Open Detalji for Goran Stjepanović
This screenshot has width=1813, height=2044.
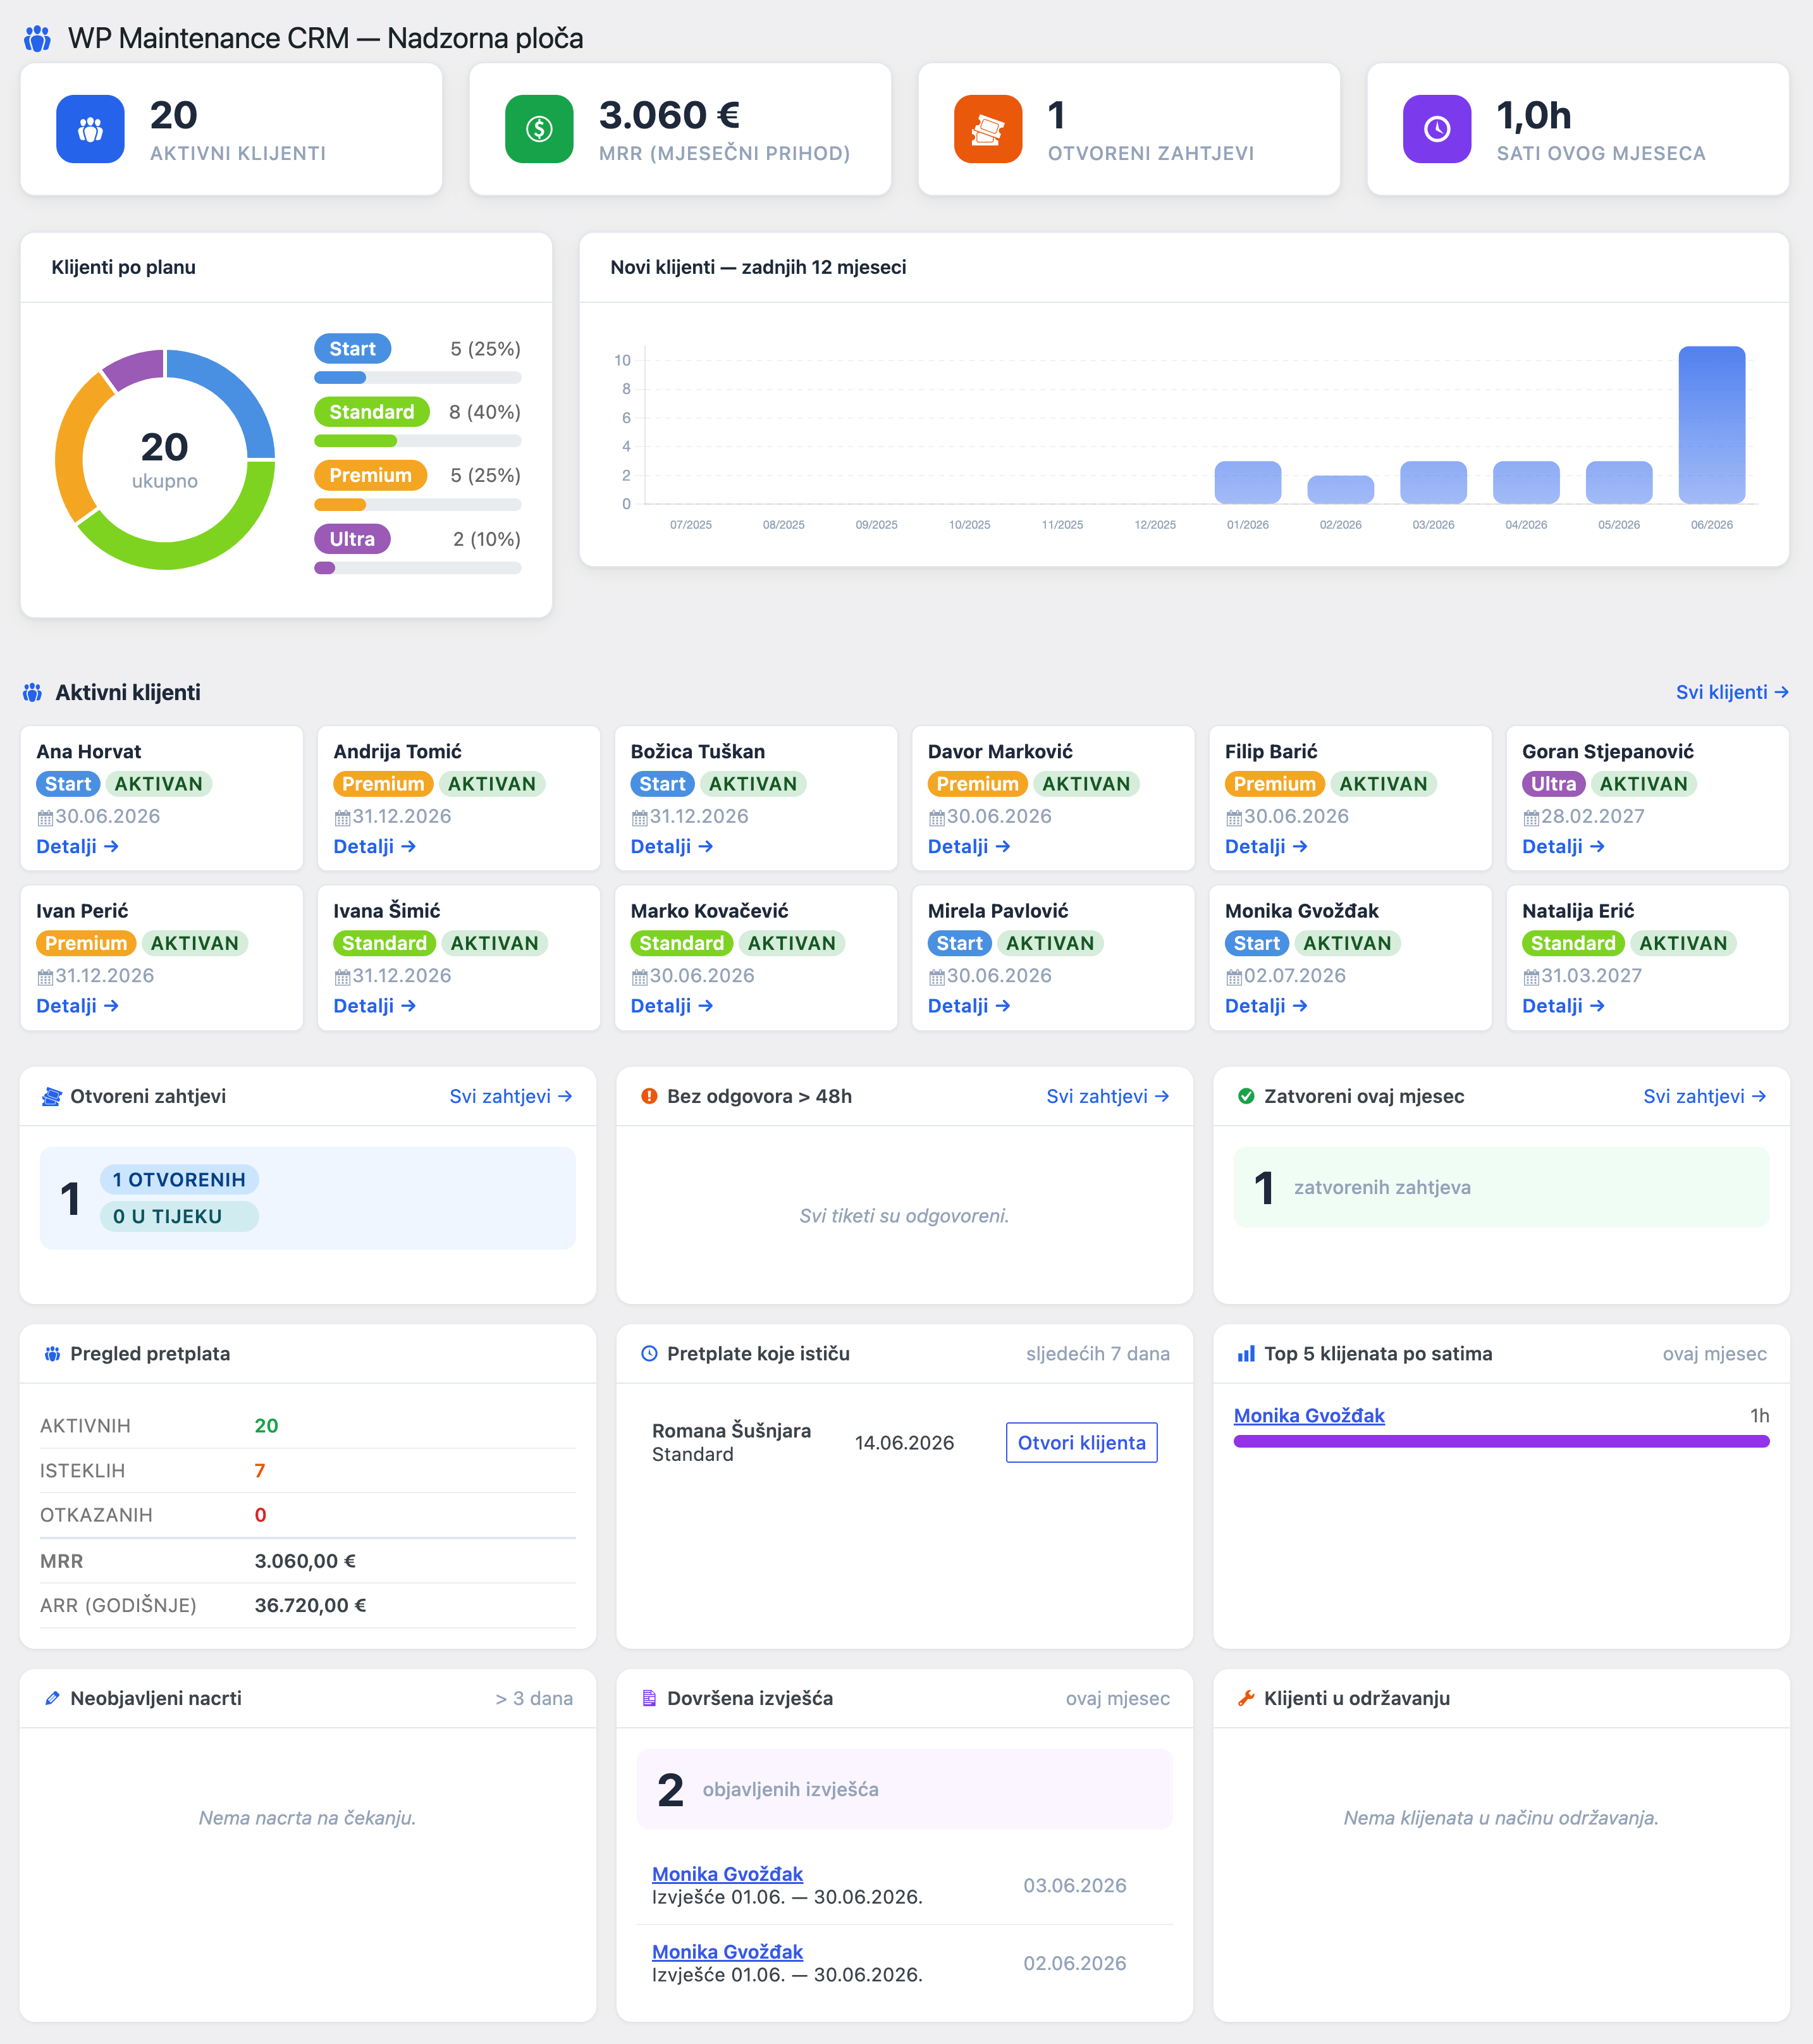tap(1563, 846)
